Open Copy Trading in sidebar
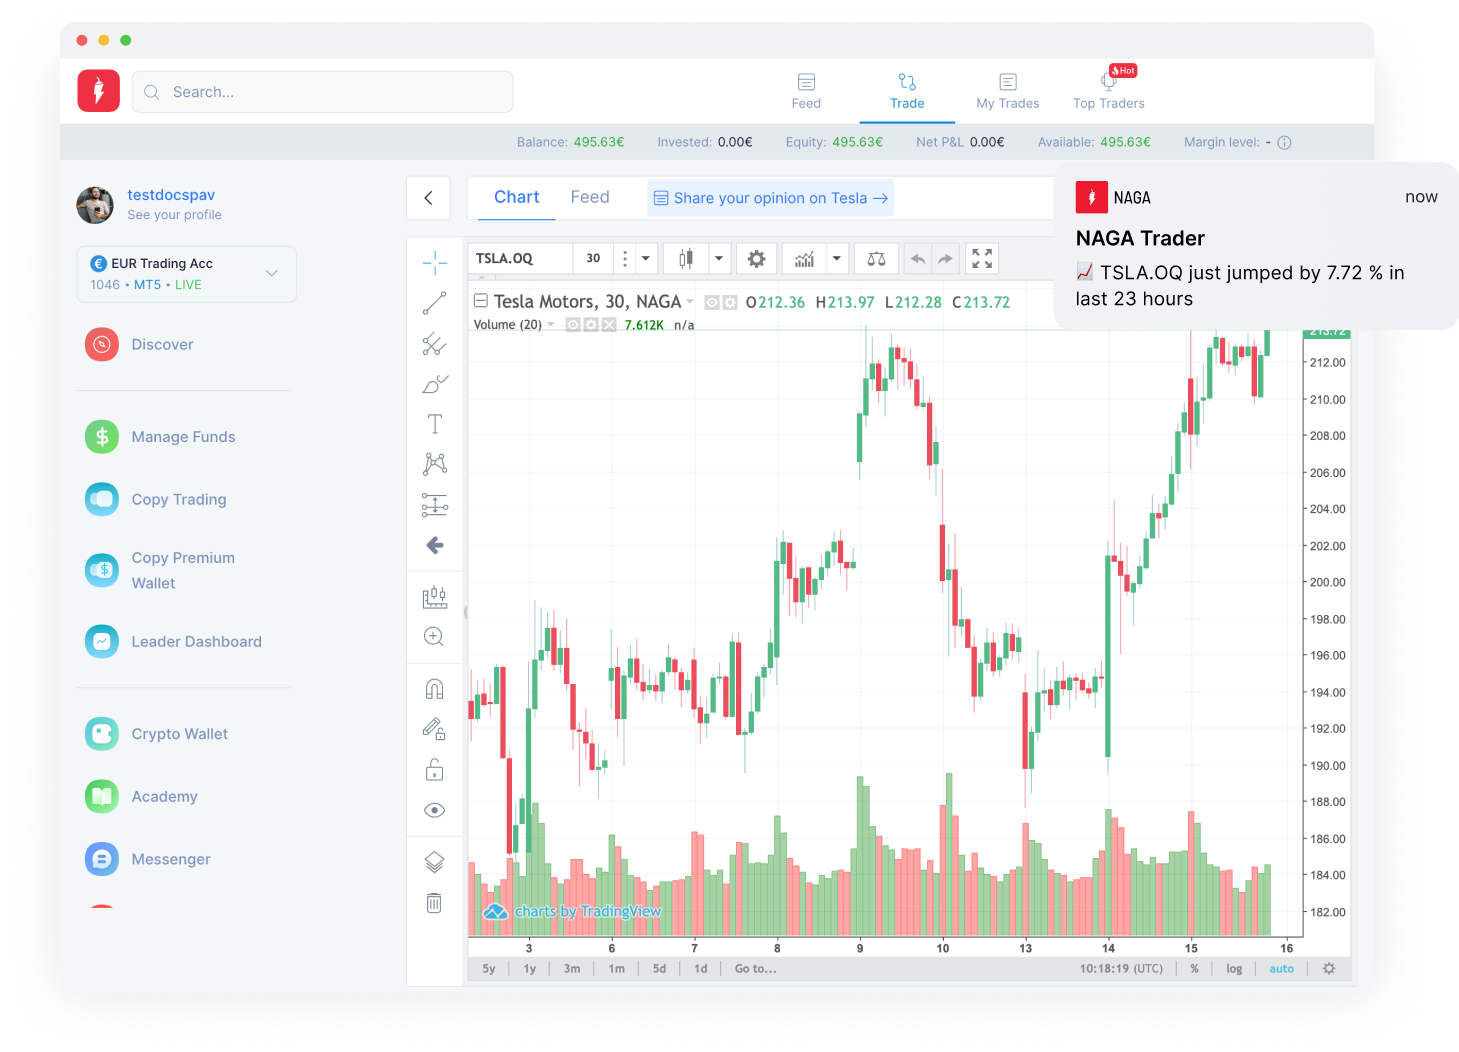 pyautogui.click(x=156, y=499)
